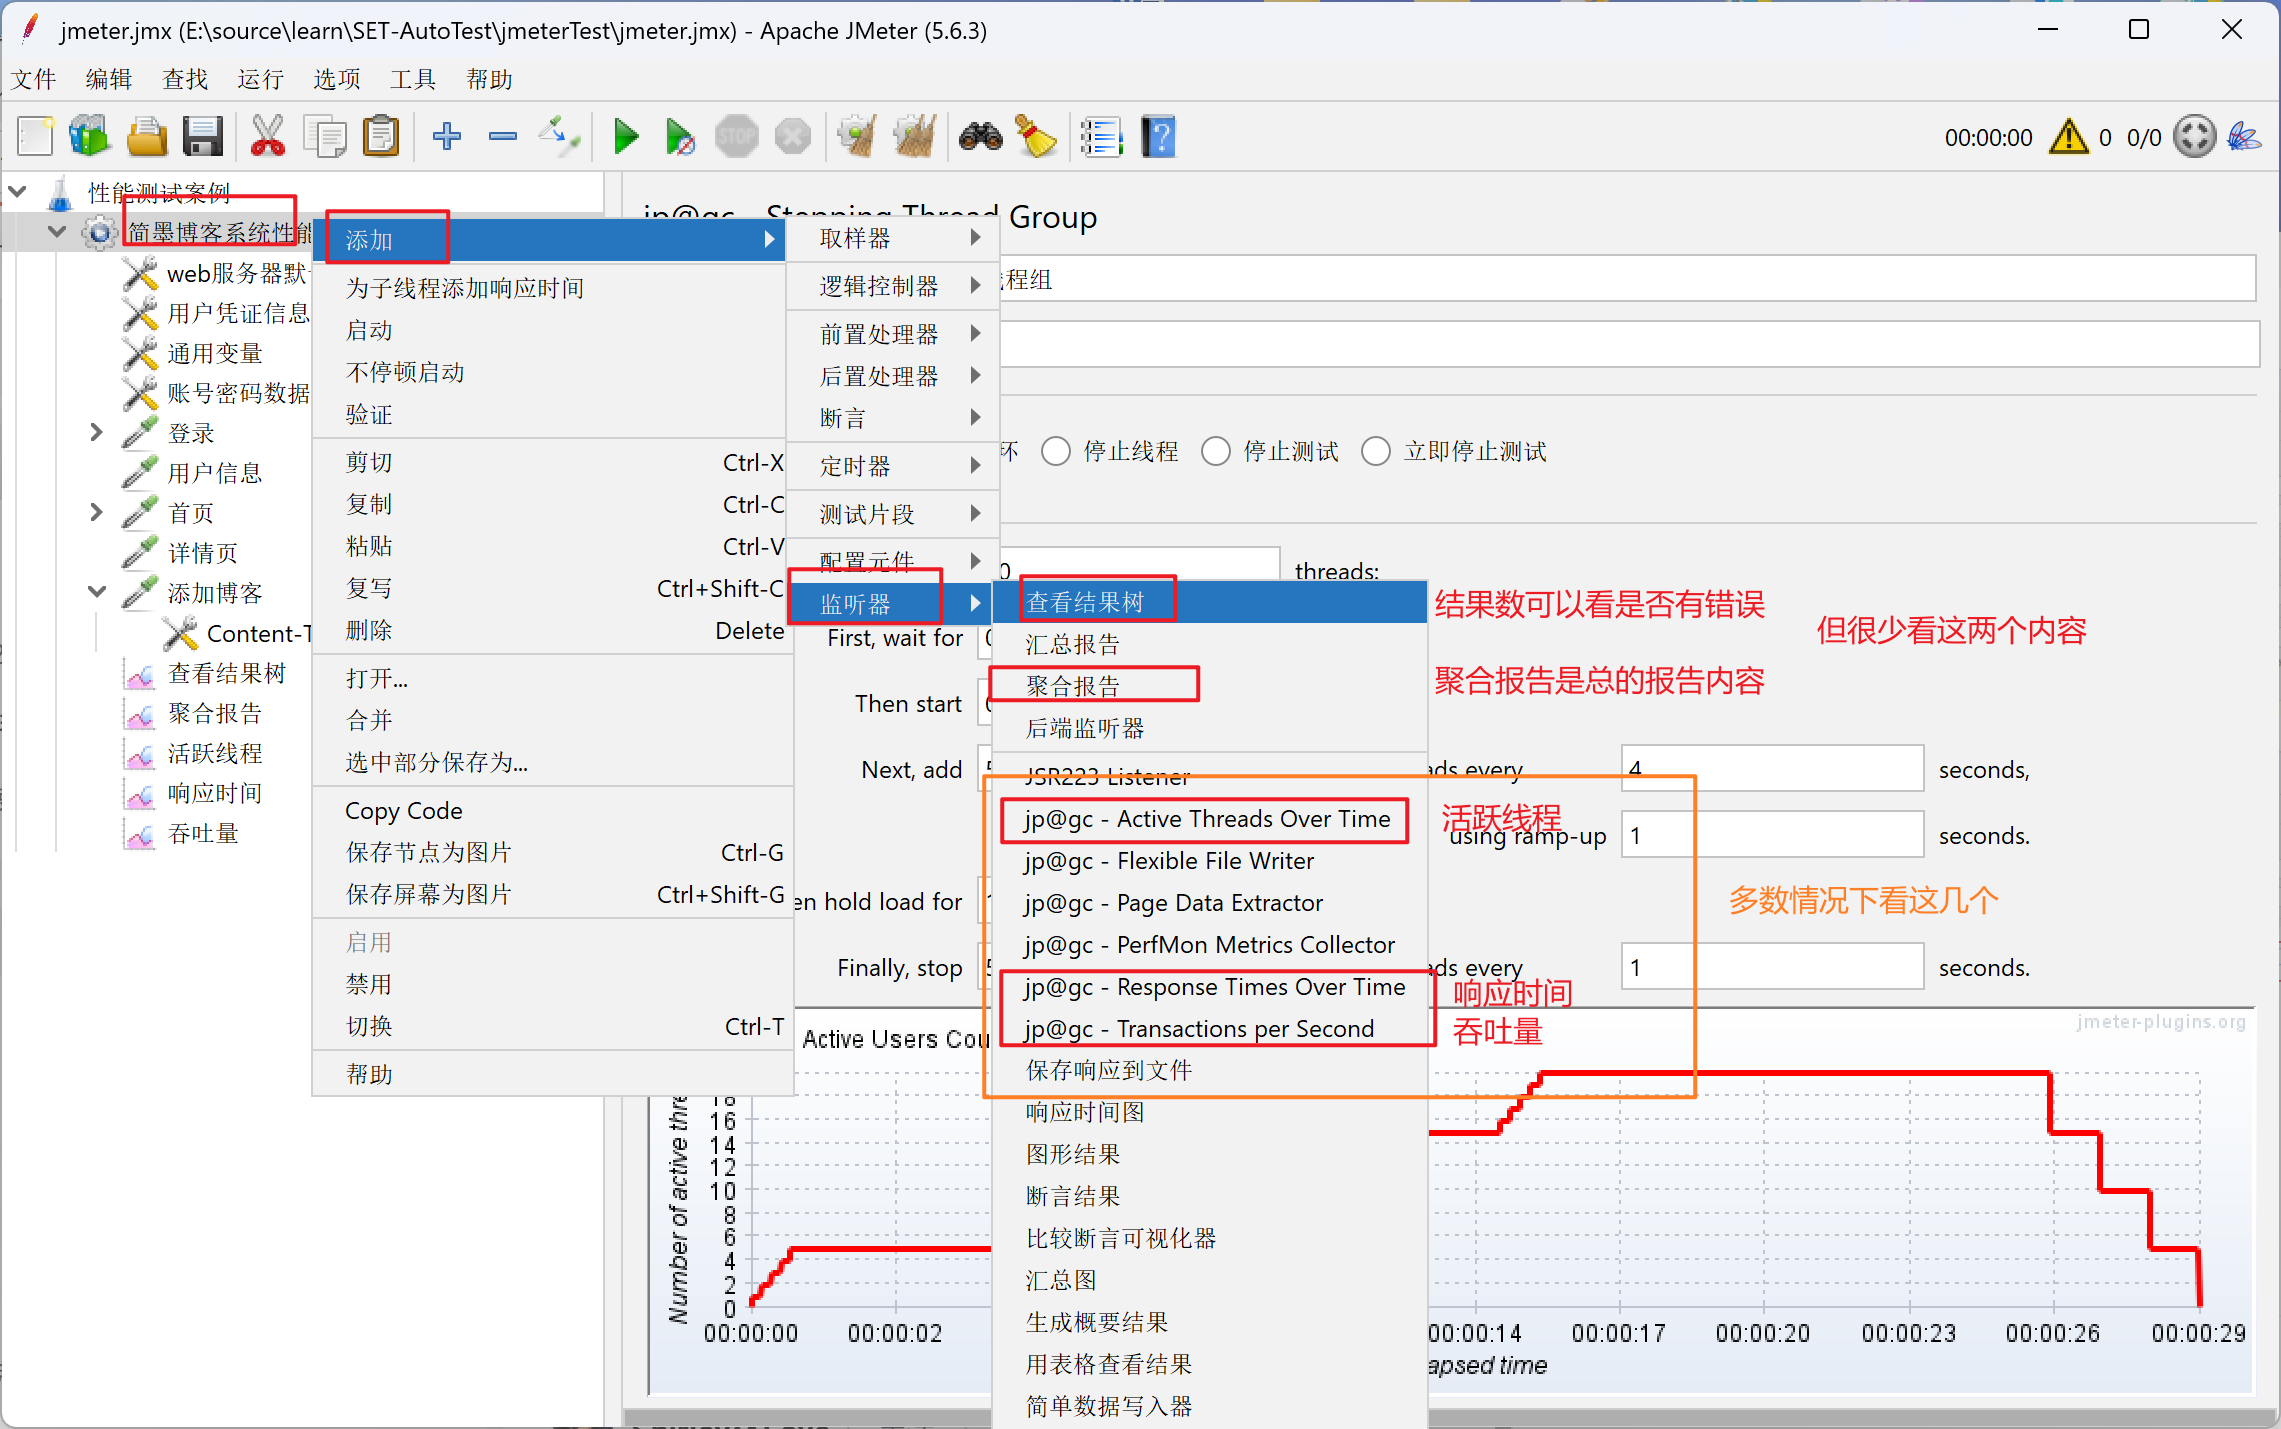
Task: Choose 添加 in the context menu
Action: tap(551, 240)
